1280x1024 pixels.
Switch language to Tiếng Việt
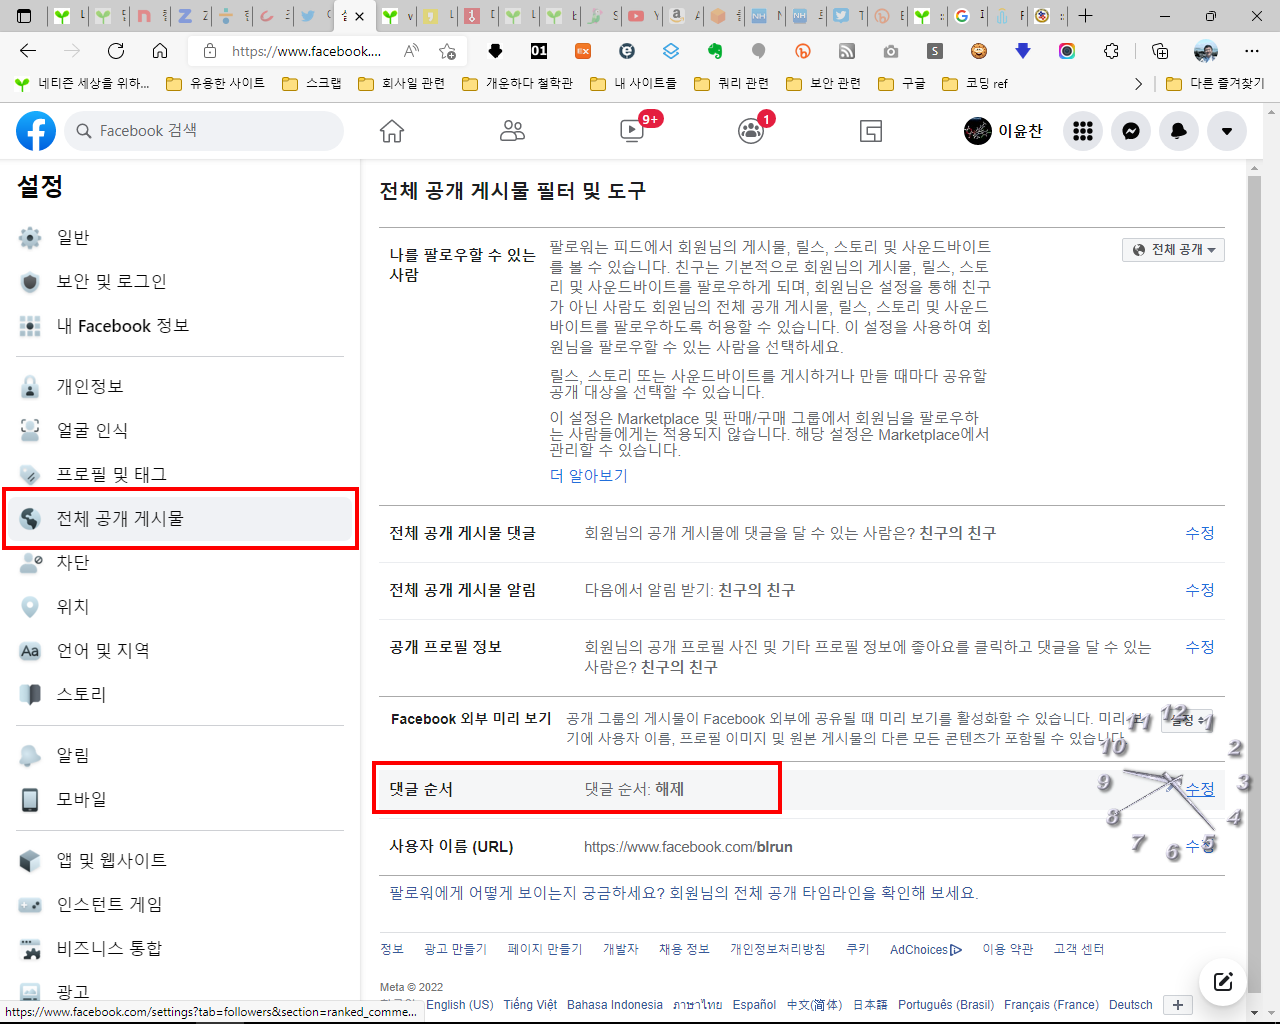point(530,1005)
